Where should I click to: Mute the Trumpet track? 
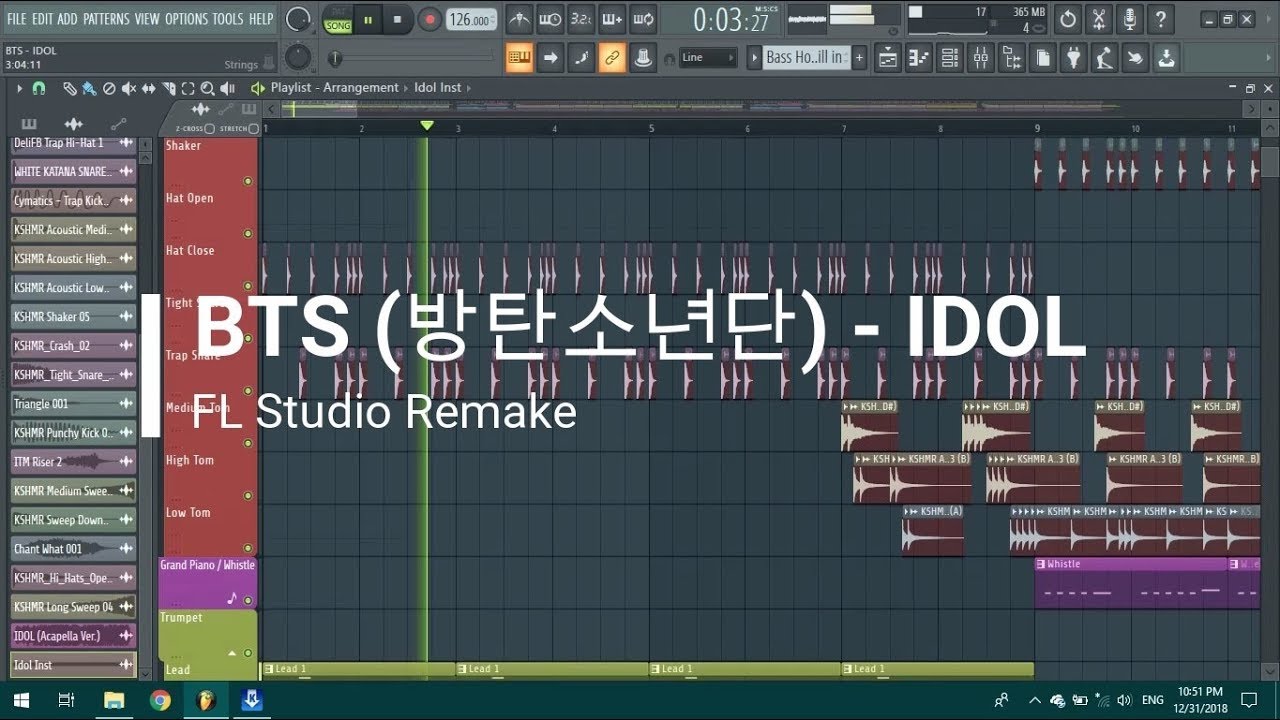pyautogui.click(x=248, y=653)
